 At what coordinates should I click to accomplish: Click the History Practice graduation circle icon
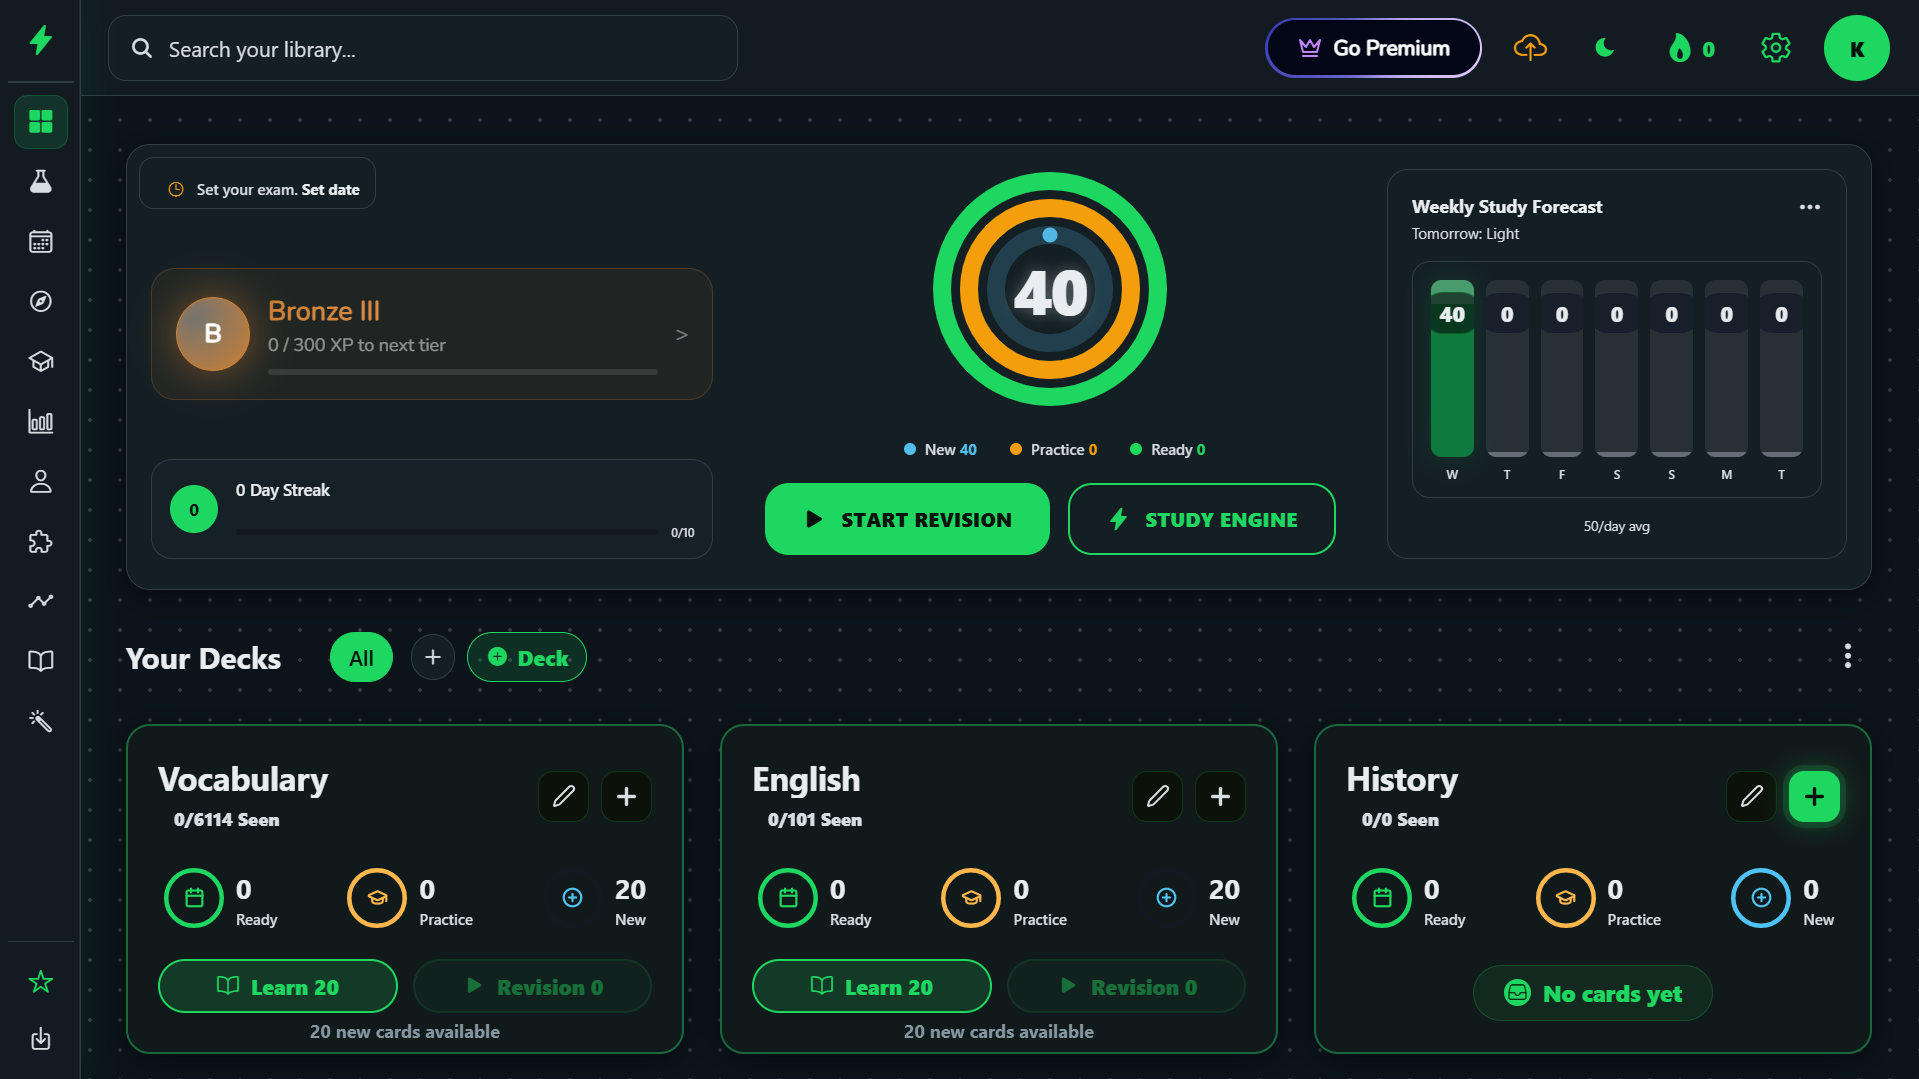click(1565, 898)
